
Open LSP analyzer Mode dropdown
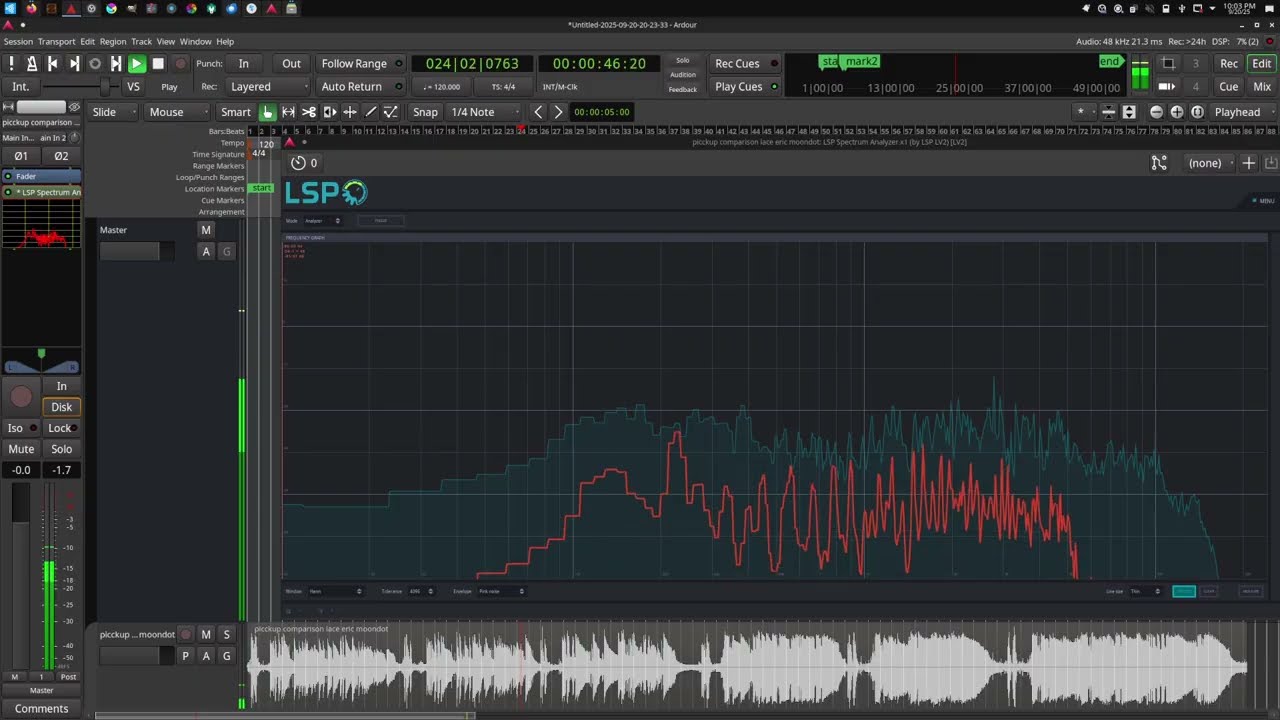pos(323,221)
